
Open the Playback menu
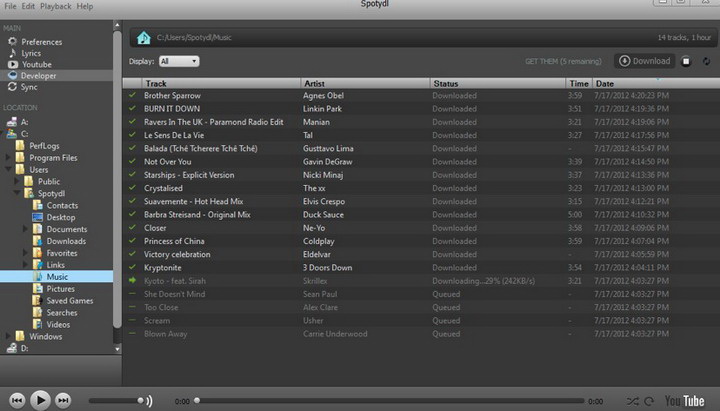[x=56, y=6]
